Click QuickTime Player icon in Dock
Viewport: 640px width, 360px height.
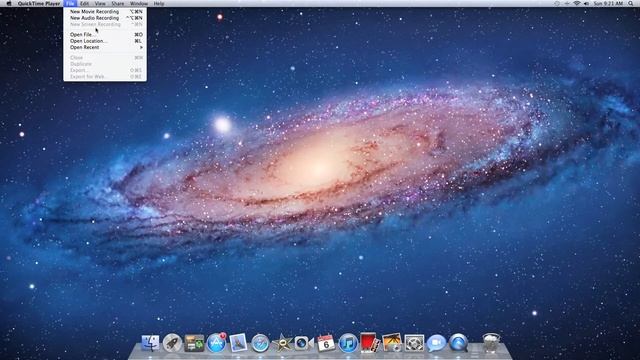click(x=458, y=343)
